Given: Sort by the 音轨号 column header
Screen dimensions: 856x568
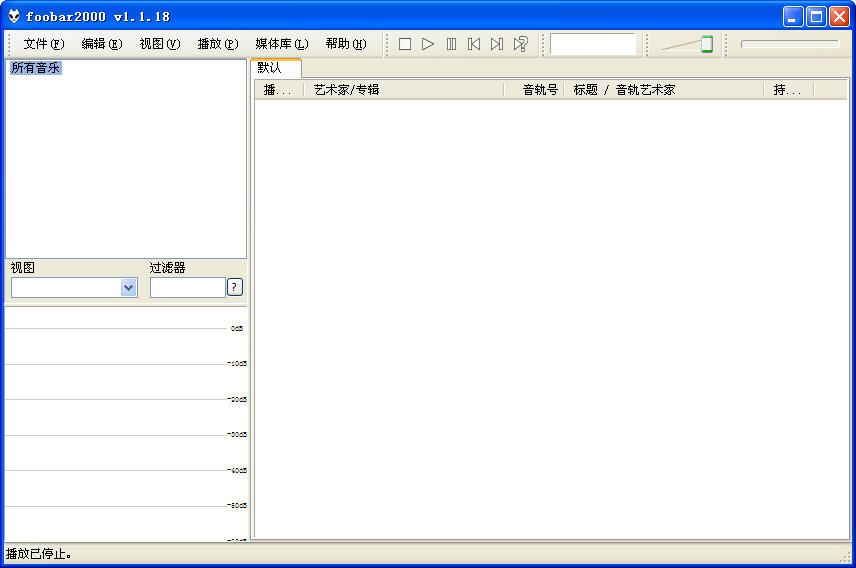Looking at the screenshot, I should (533, 90).
